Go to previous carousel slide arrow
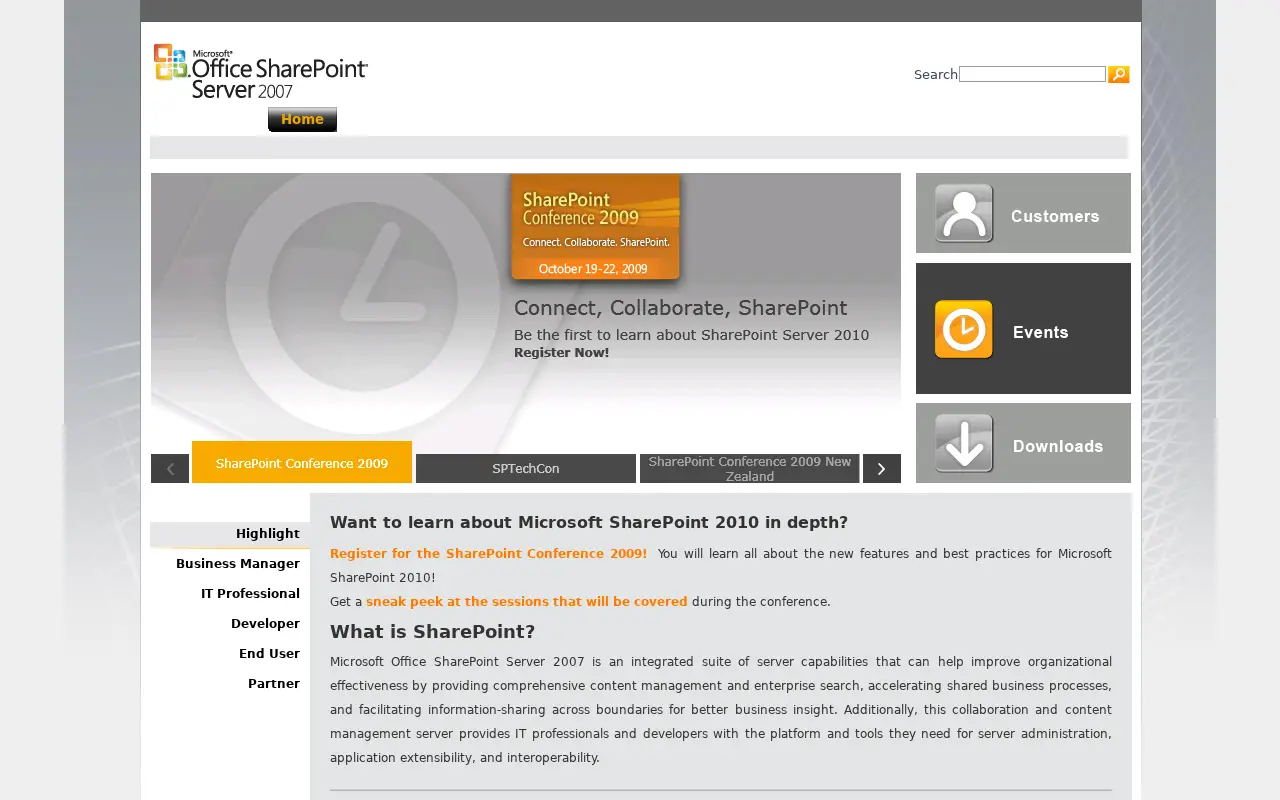Image resolution: width=1280 pixels, height=800 pixels. (x=170, y=468)
